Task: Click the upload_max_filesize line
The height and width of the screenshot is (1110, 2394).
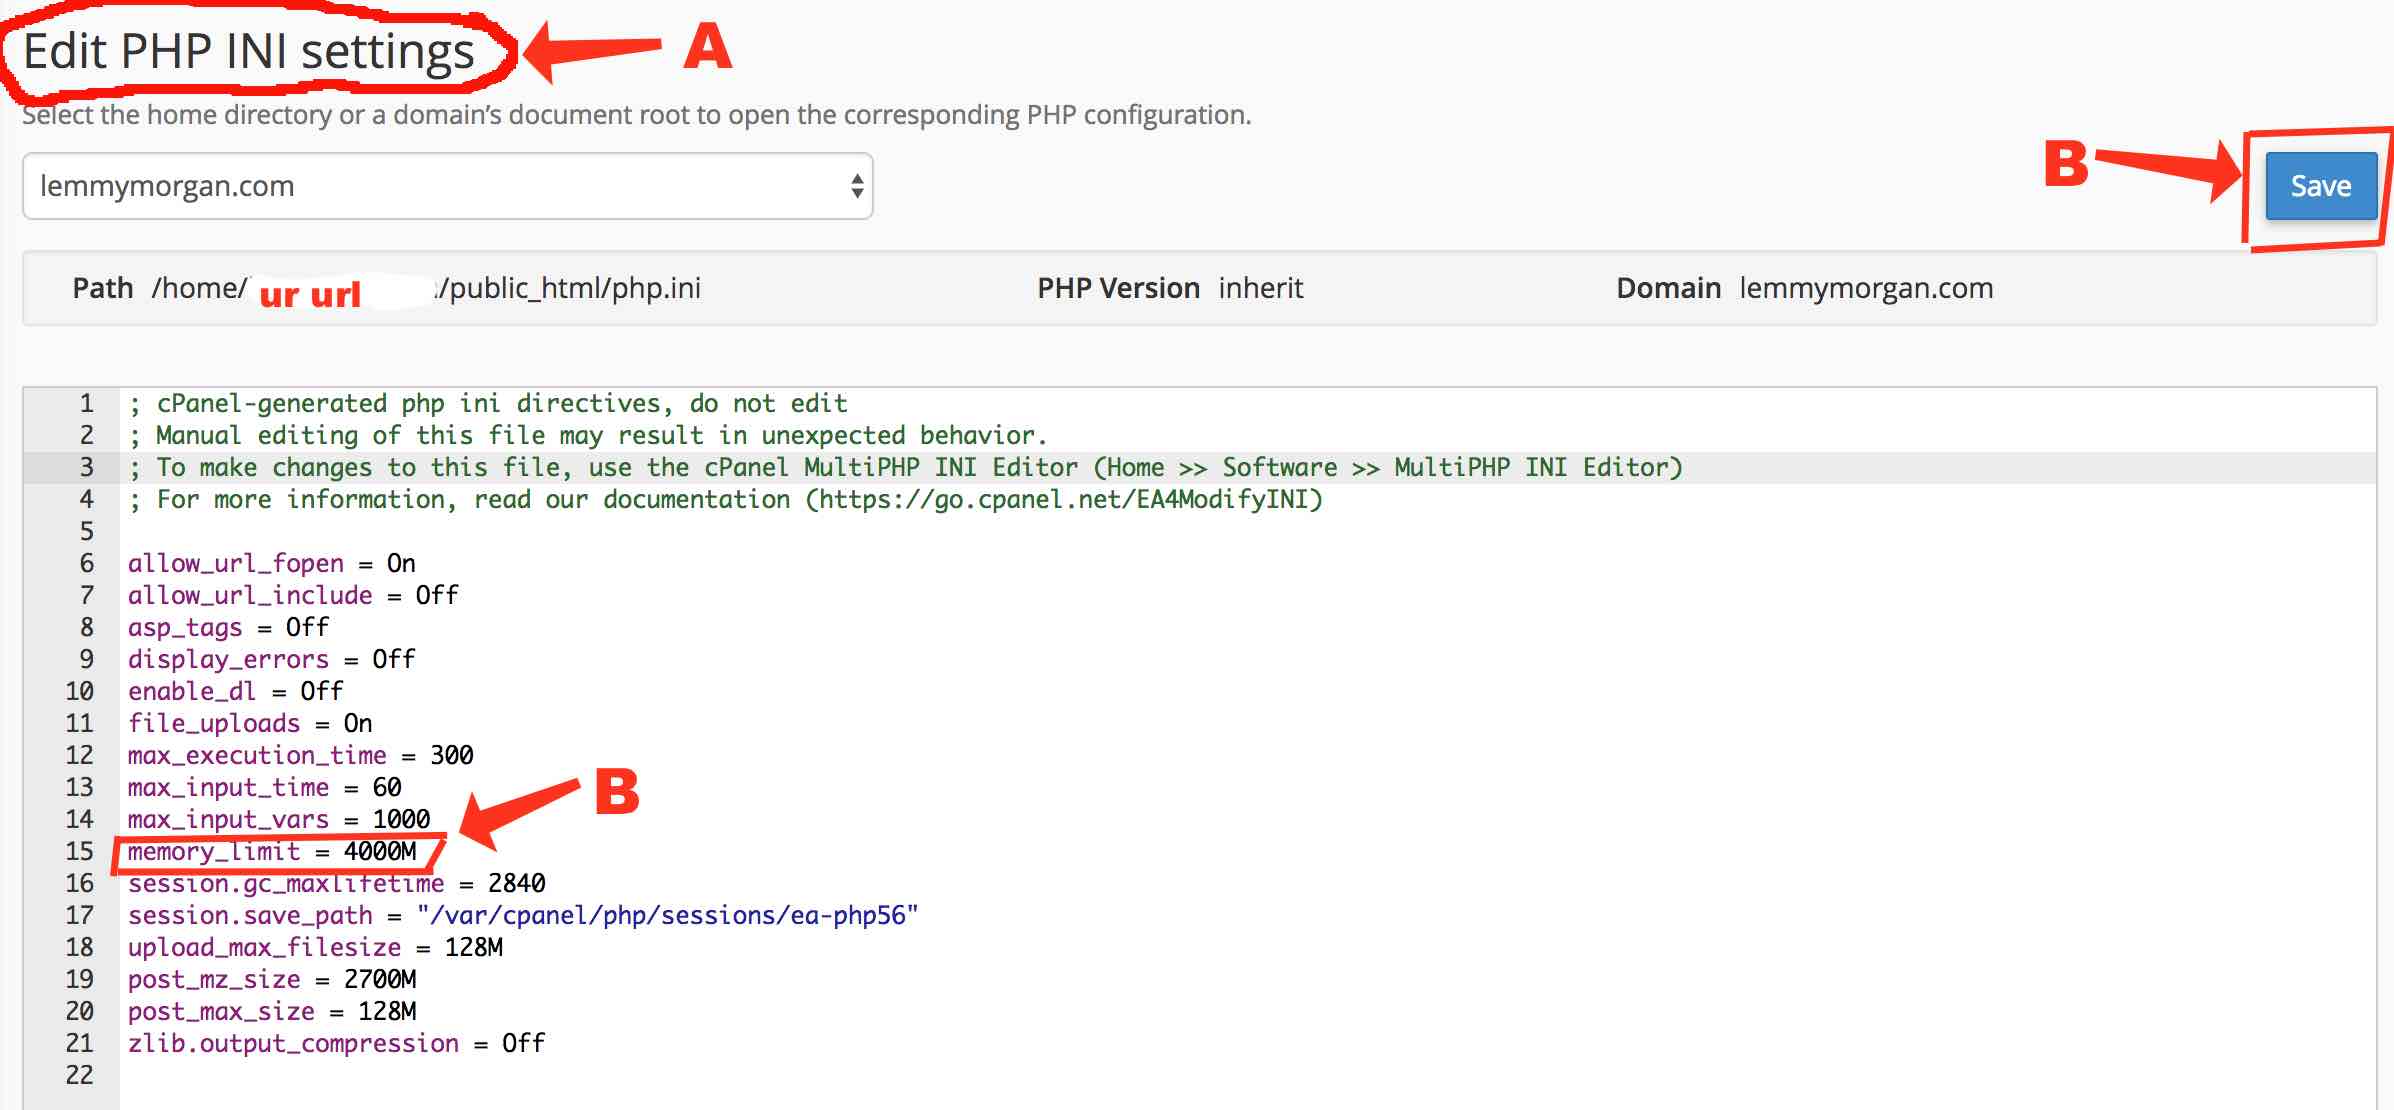Action: pyautogui.click(x=315, y=947)
